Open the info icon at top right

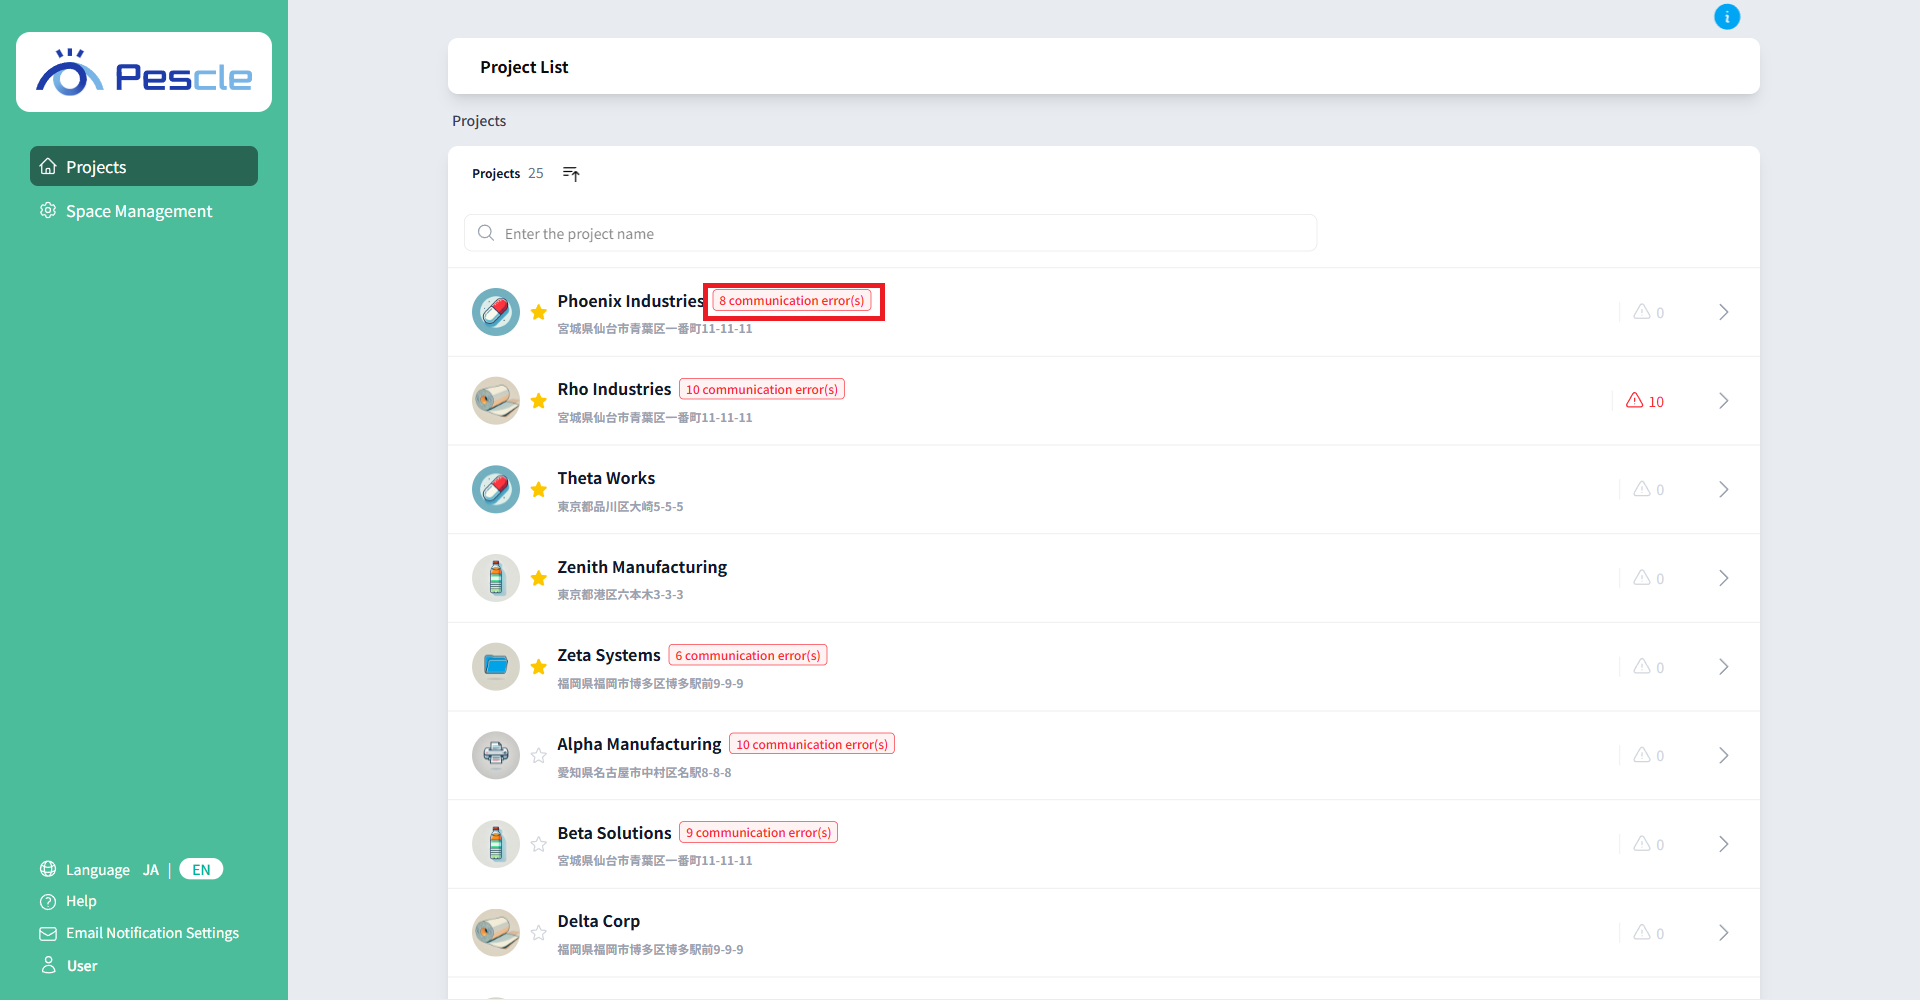pyautogui.click(x=1727, y=17)
